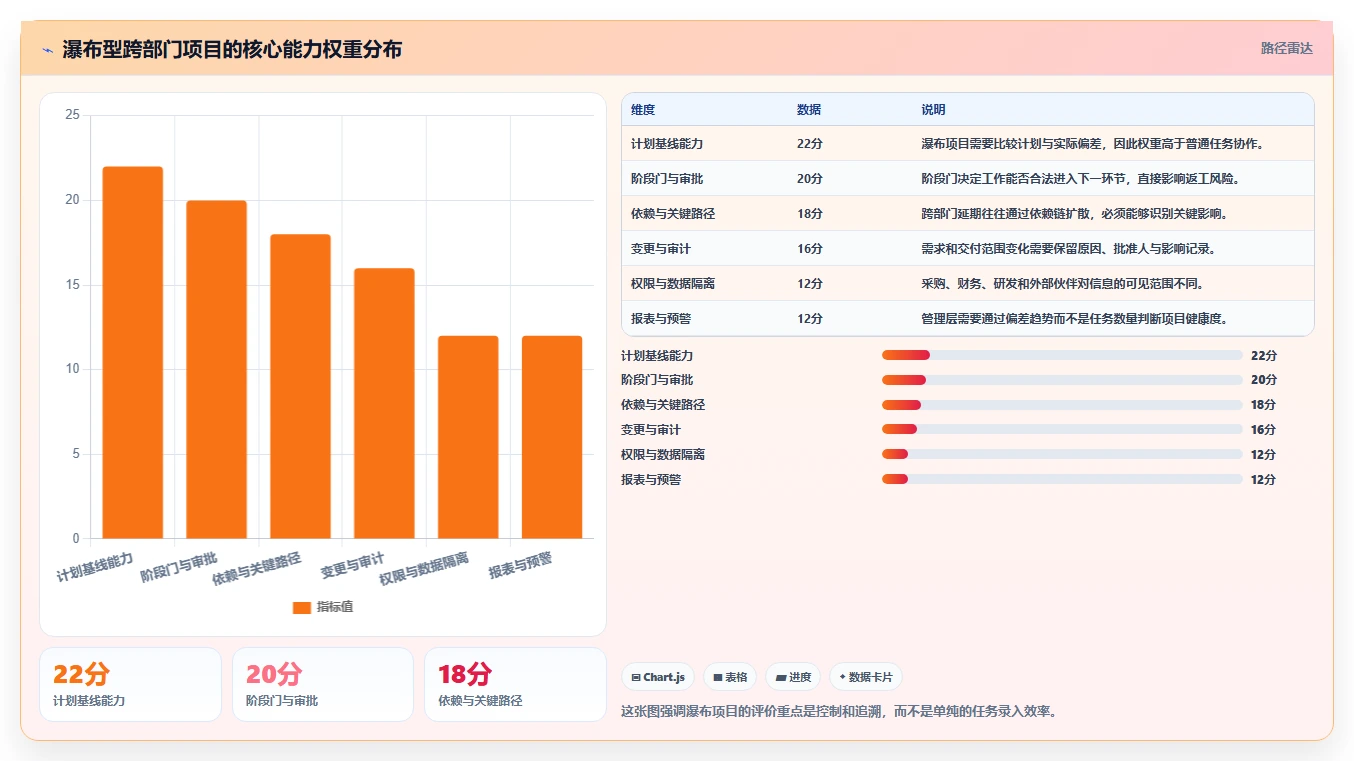Click the page title 瀑布型跨部门项目的核心能力权重分布

[x=232, y=50]
